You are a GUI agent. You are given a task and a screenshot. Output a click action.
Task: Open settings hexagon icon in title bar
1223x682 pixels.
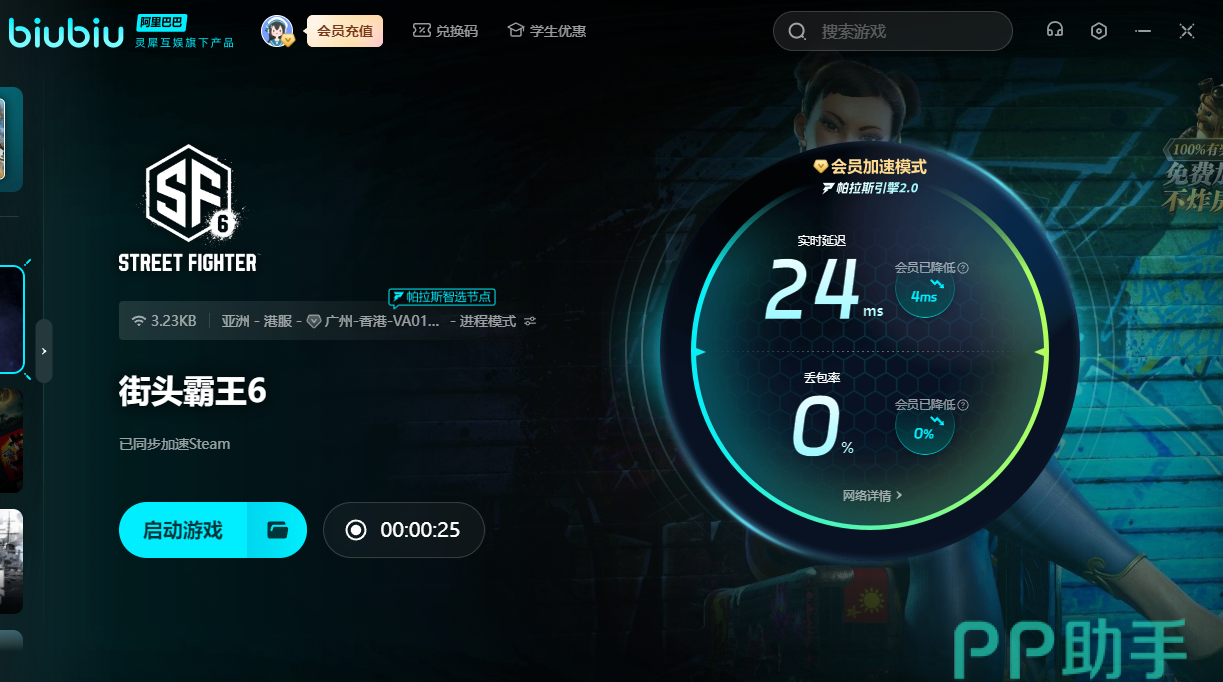coord(1099,31)
